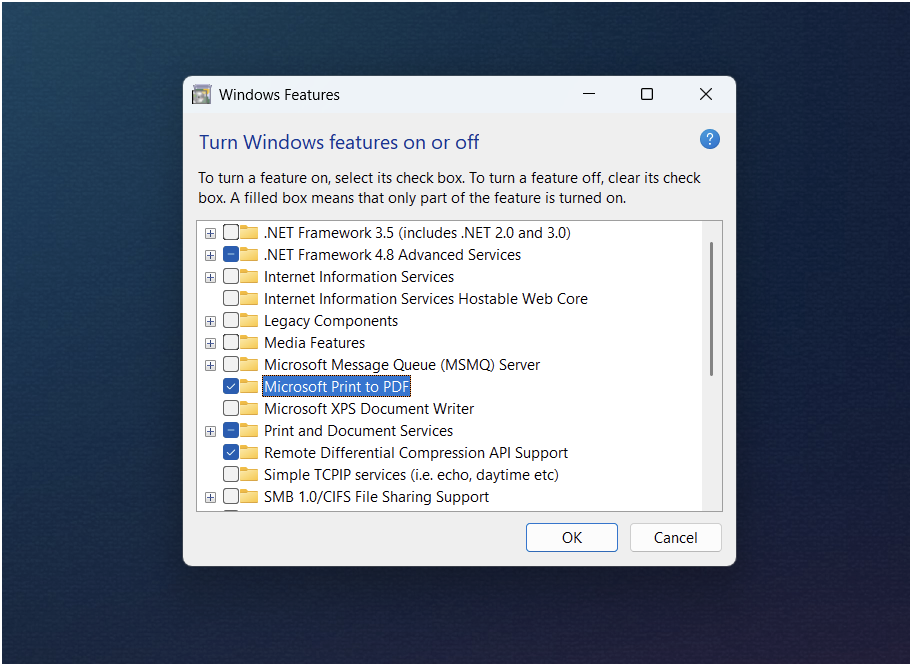The height and width of the screenshot is (666, 912).
Task: Click folder icon beside Hostable Web Core
Action: coord(249,298)
